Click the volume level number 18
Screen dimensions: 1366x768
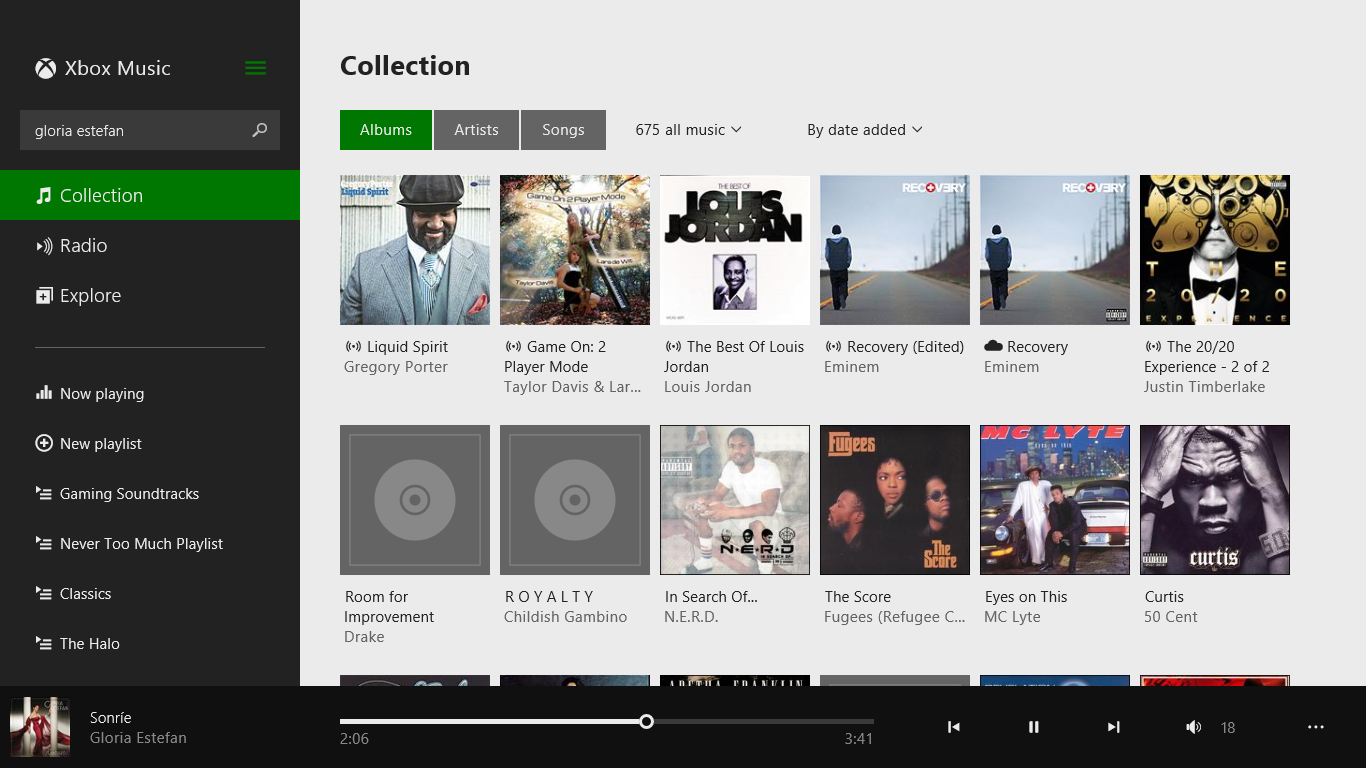(x=1228, y=728)
